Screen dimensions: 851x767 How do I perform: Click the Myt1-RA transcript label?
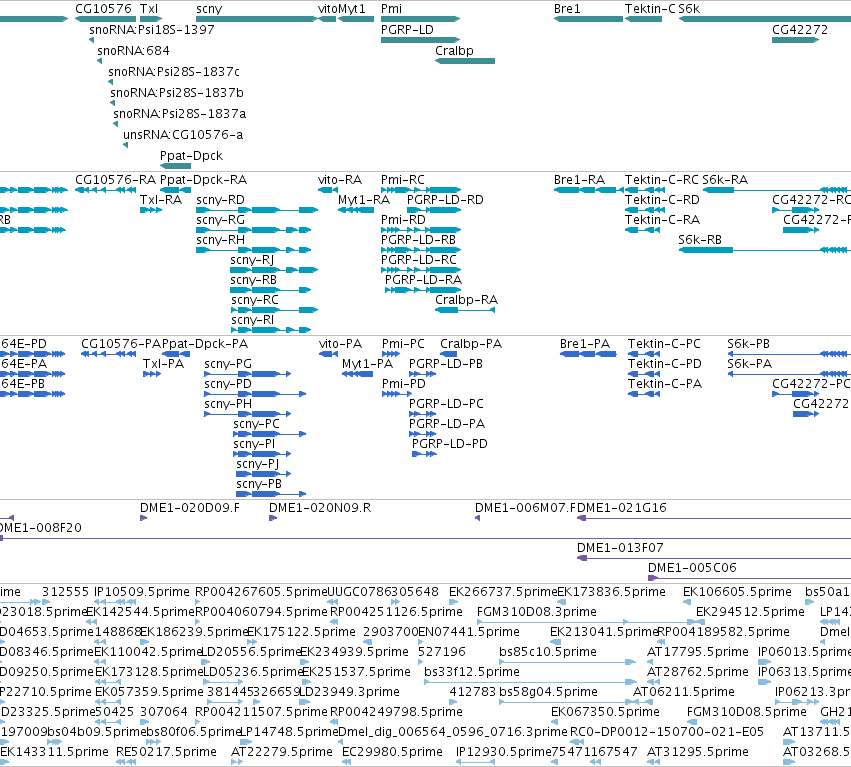[364, 200]
